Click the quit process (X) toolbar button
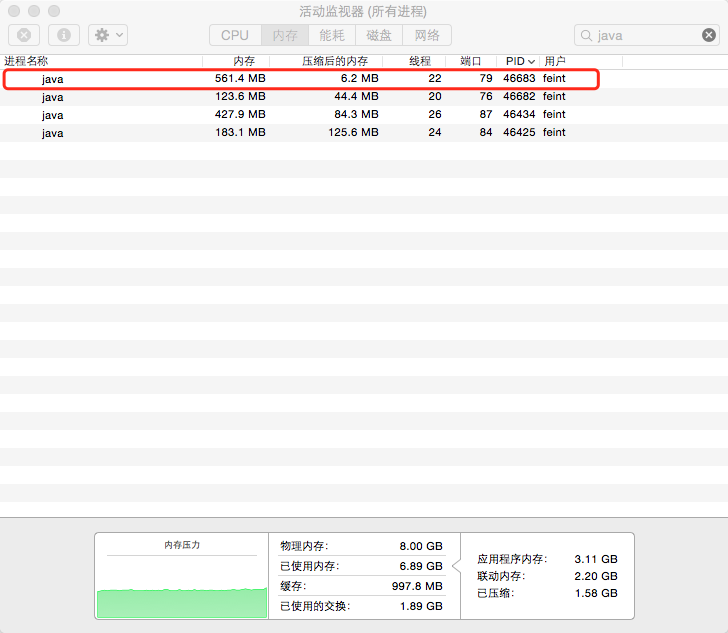 point(24,35)
